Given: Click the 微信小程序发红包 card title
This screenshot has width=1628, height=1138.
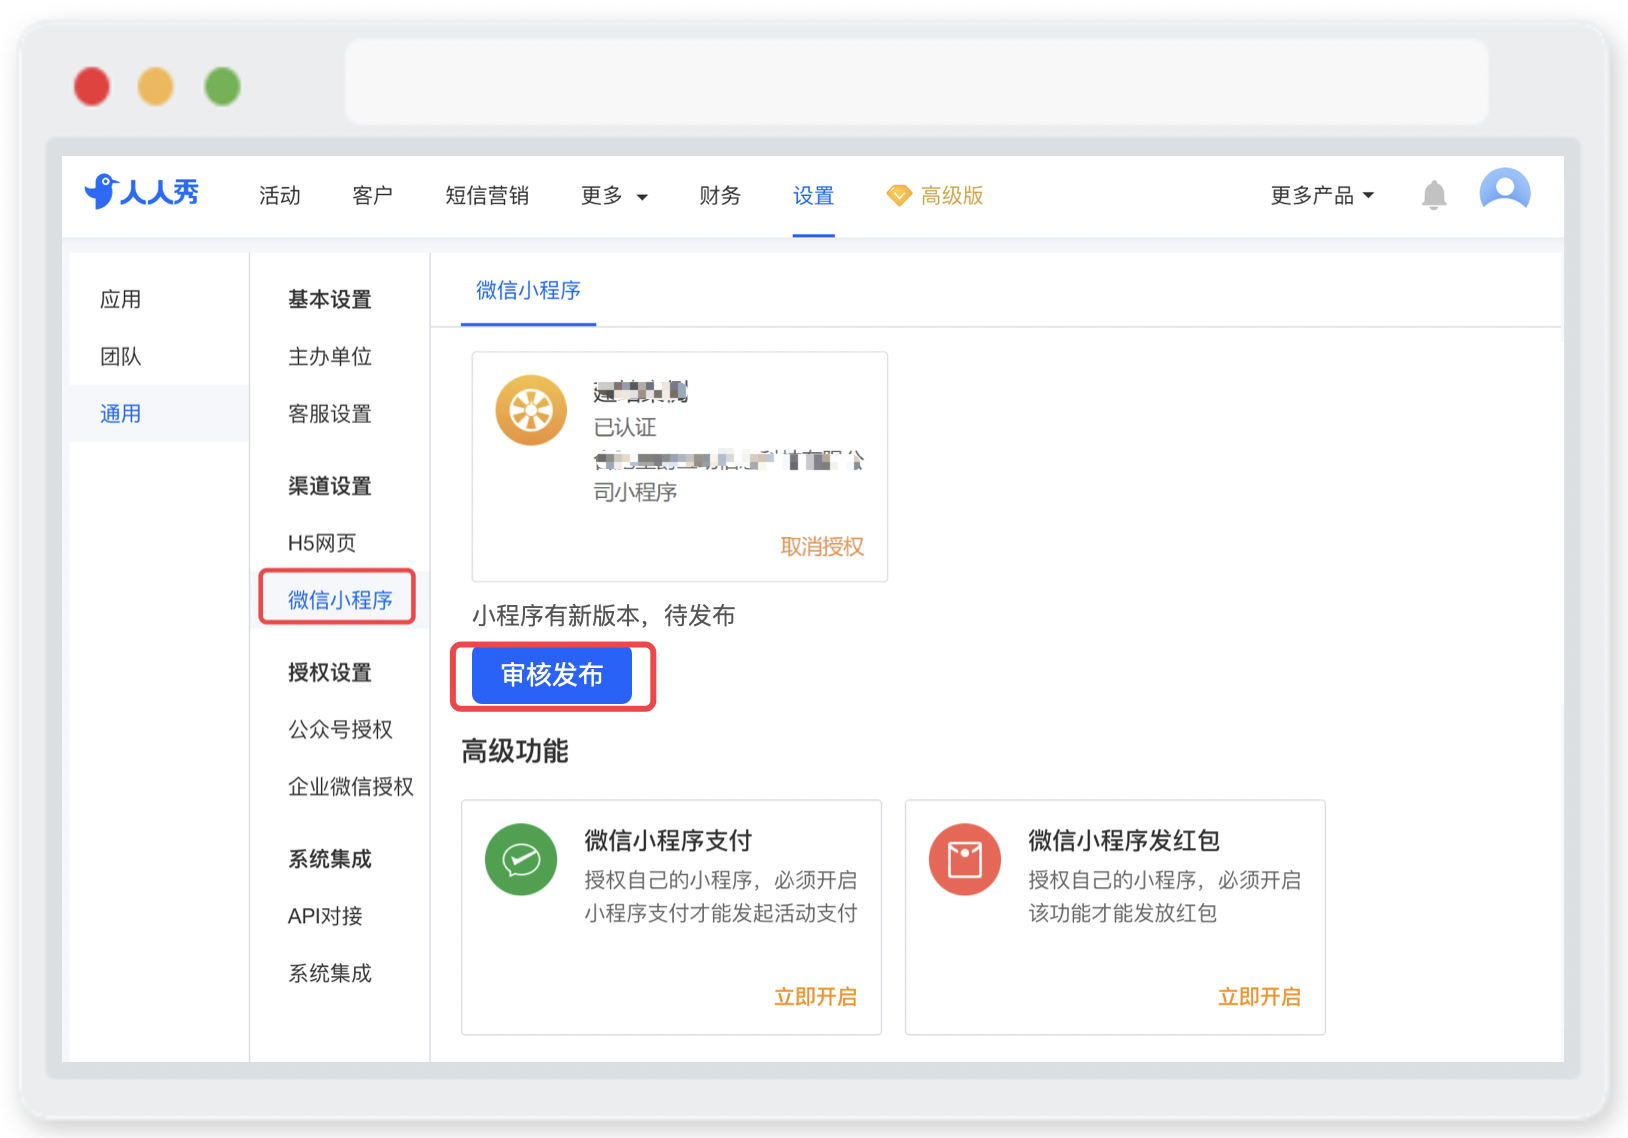Looking at the screenshot, I should (1124, 841).
